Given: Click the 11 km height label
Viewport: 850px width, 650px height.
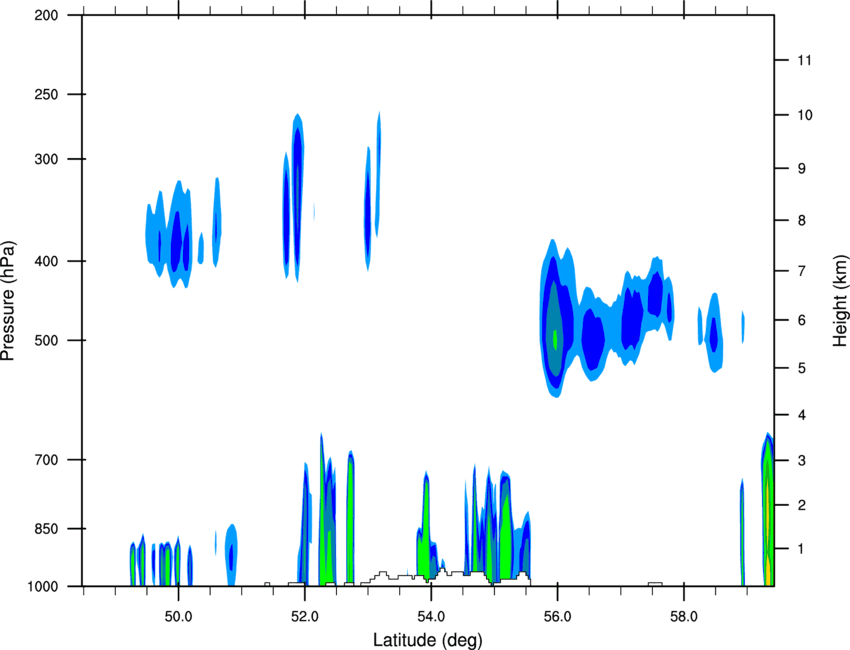Looking at the screenshot, I should pyautogui.click(x=804, y=60).
